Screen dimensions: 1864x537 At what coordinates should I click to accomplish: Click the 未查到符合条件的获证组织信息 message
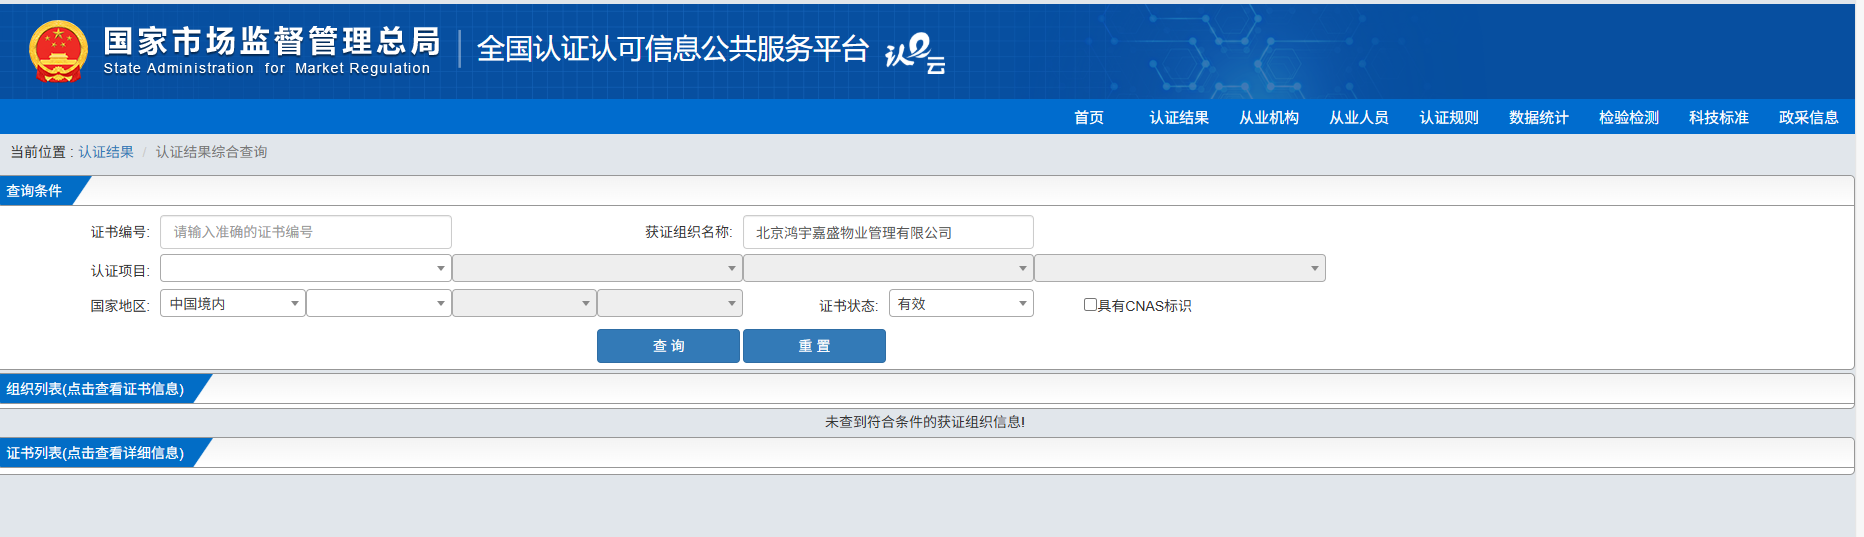925,422
